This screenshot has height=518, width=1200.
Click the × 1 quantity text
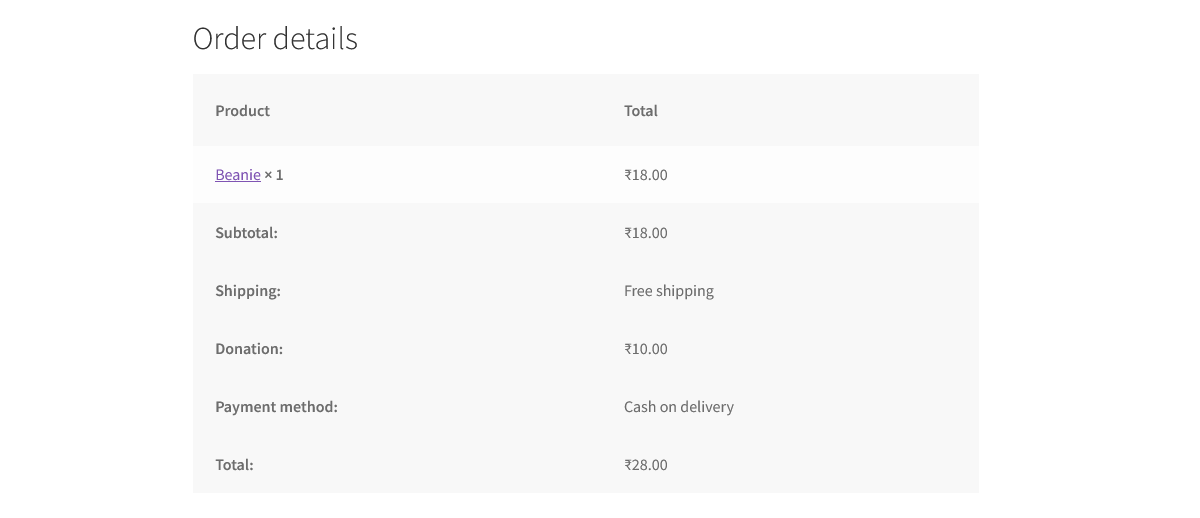pos(274,175)
